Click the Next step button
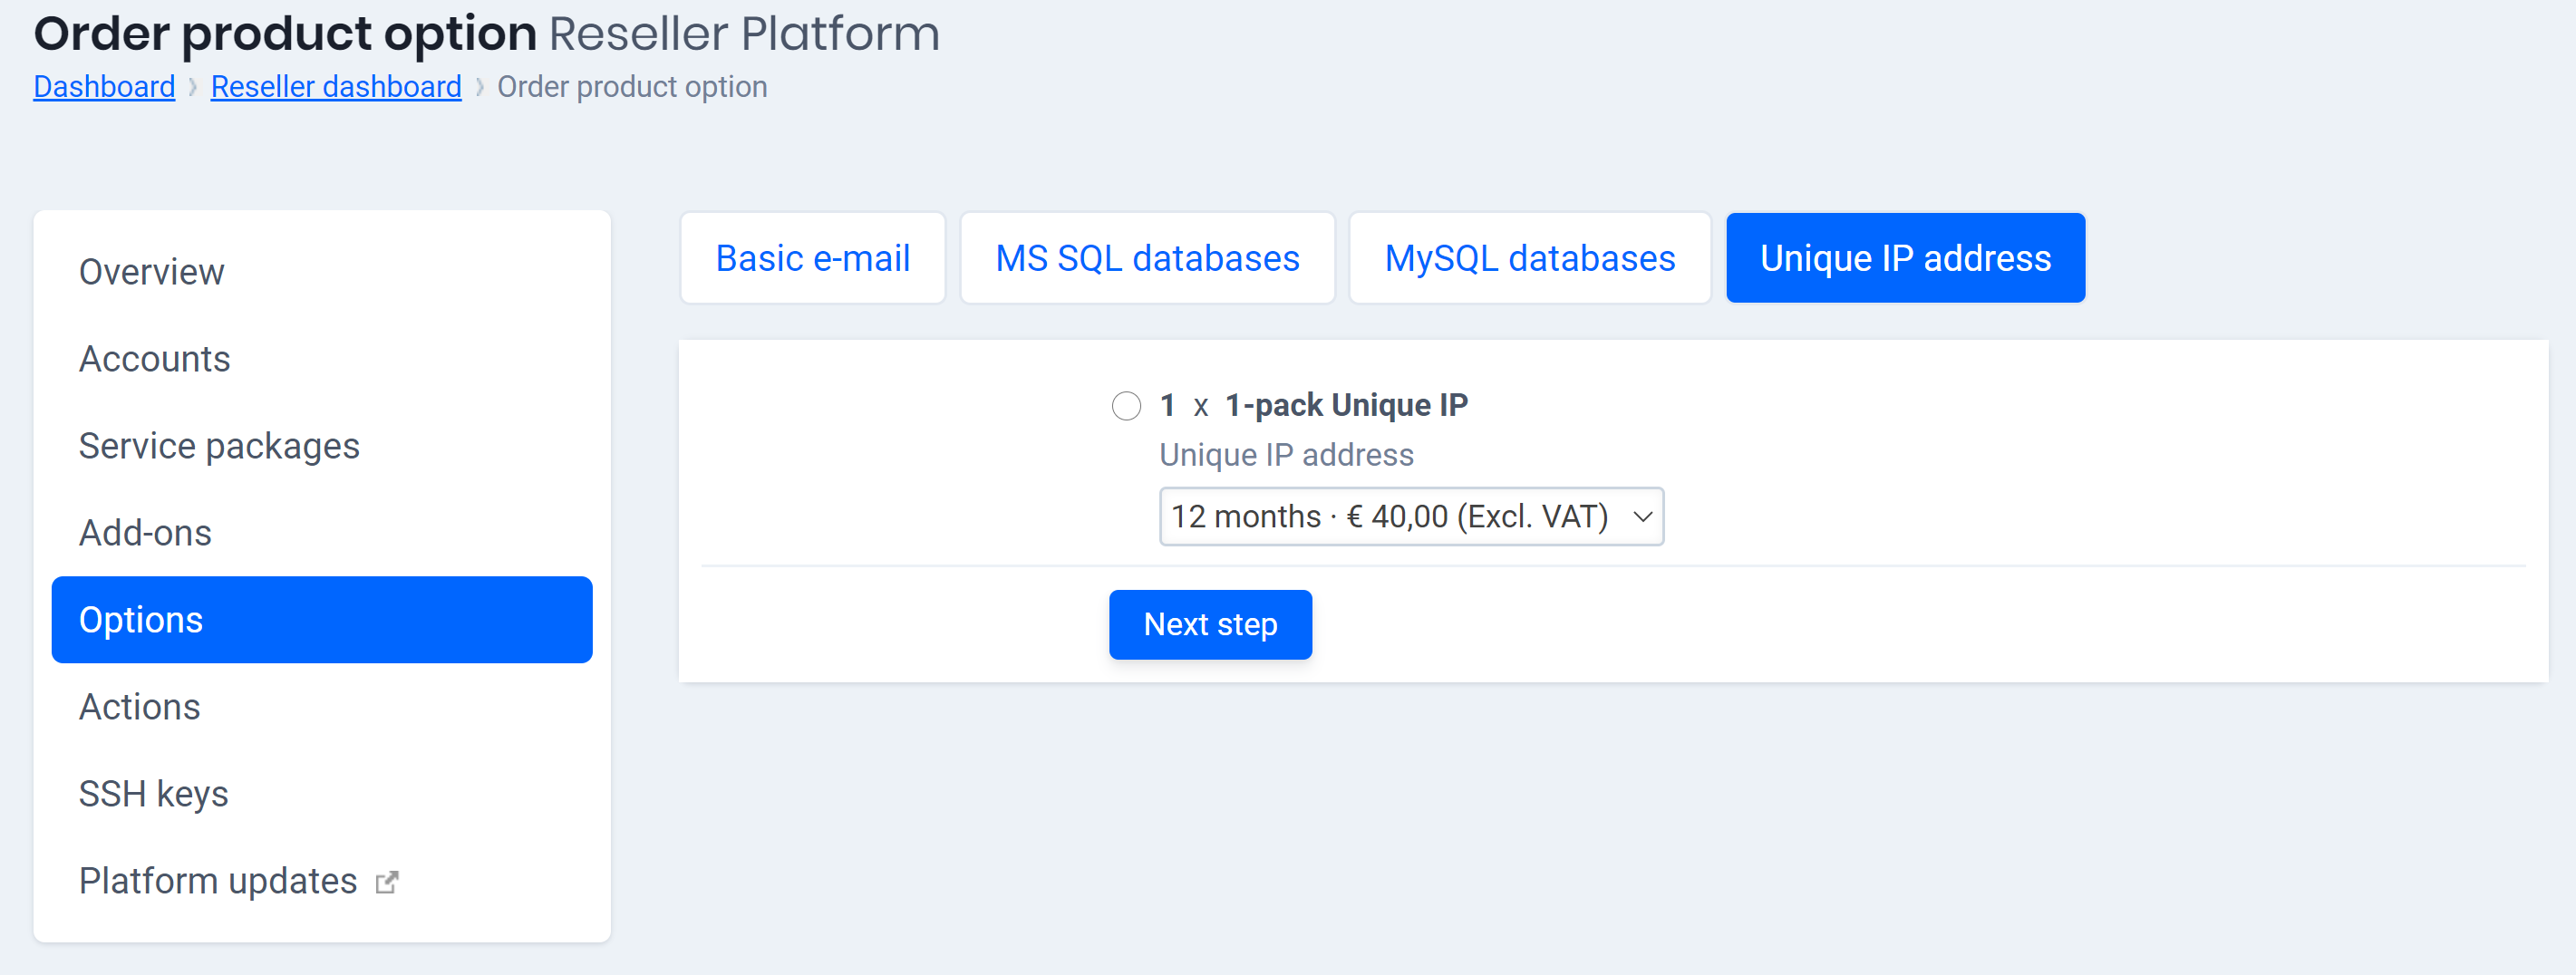 (x=1209, y=624)
